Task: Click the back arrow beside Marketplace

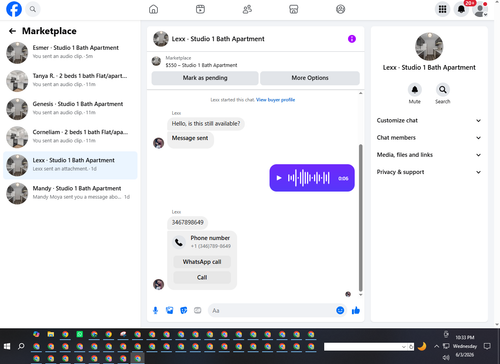Action: tap(12, 31)
